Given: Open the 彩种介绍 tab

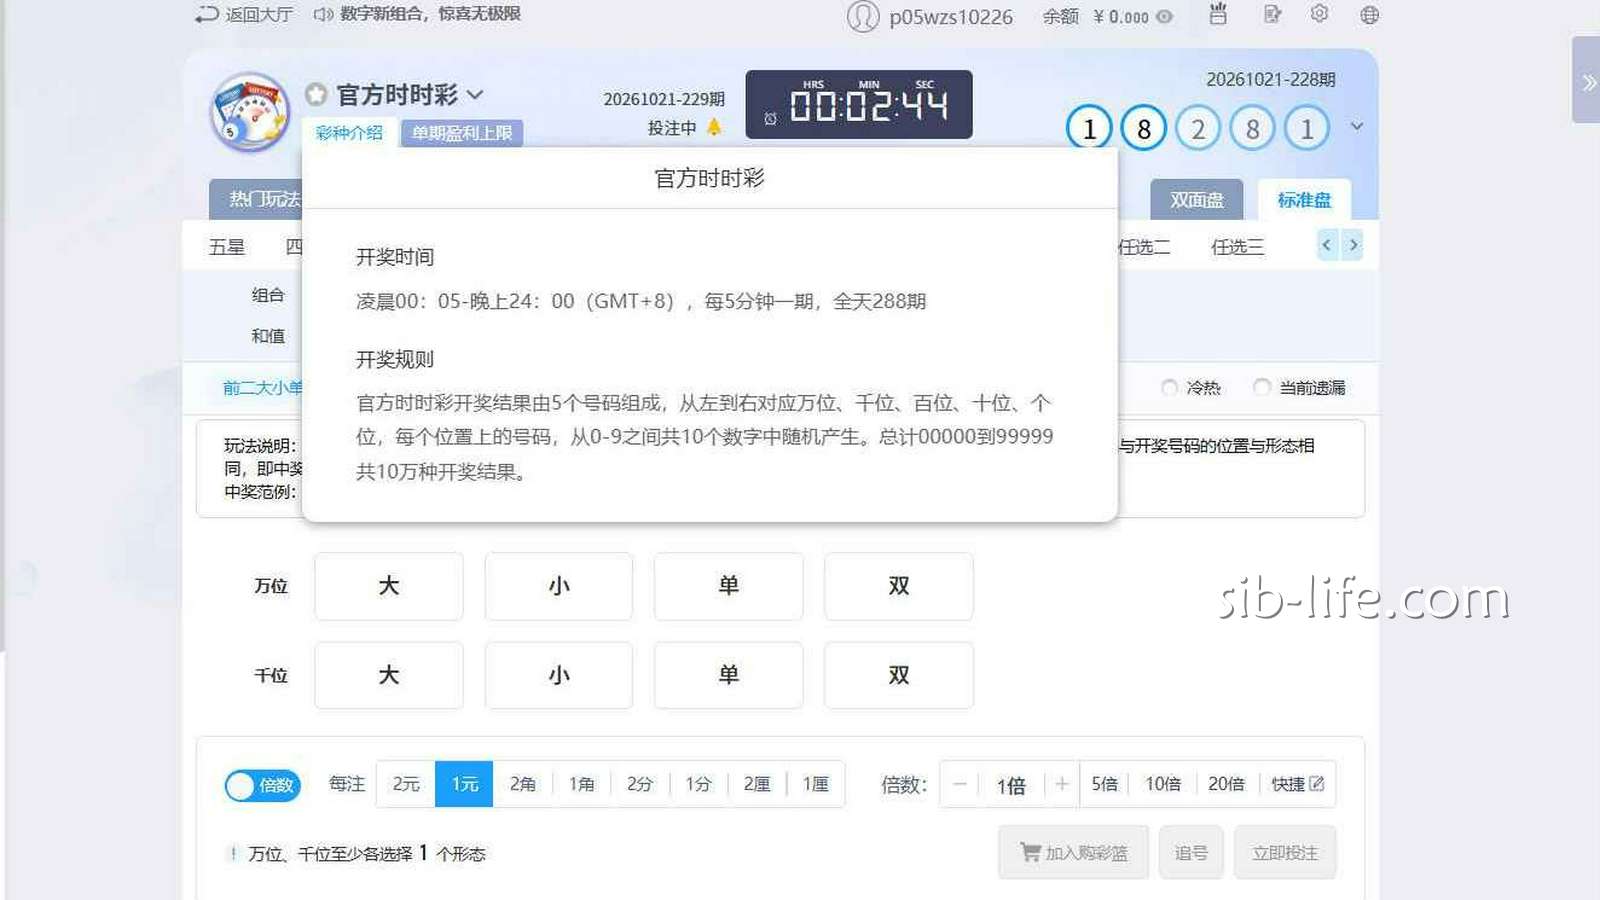Looking at the screenshot, I should [x=349, y=133].
